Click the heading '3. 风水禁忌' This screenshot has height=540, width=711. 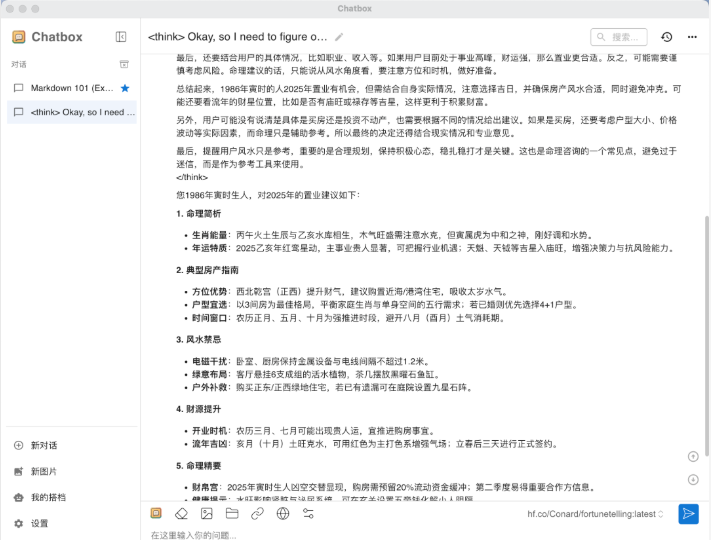199,339
